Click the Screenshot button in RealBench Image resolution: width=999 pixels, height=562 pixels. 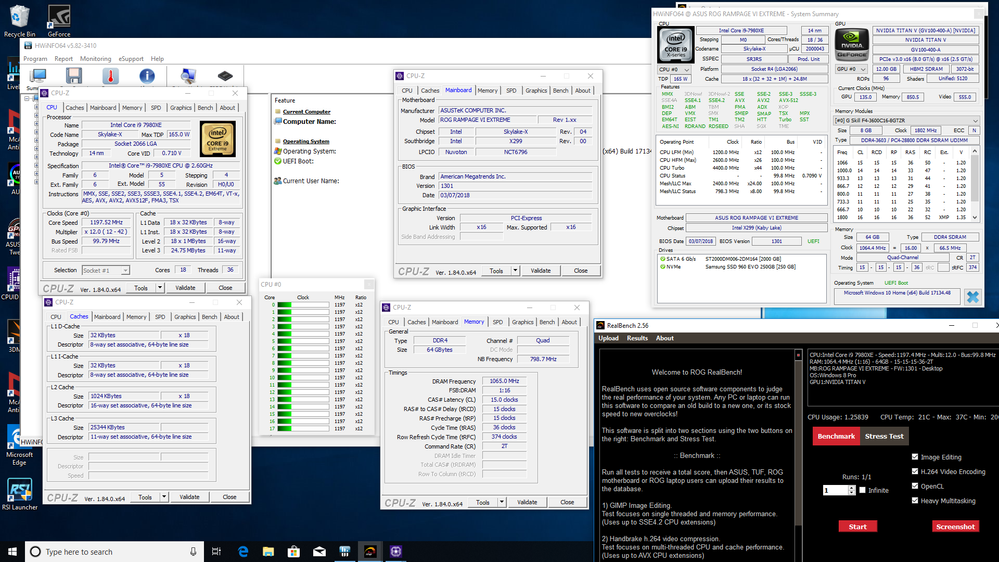tap(955, 526)
